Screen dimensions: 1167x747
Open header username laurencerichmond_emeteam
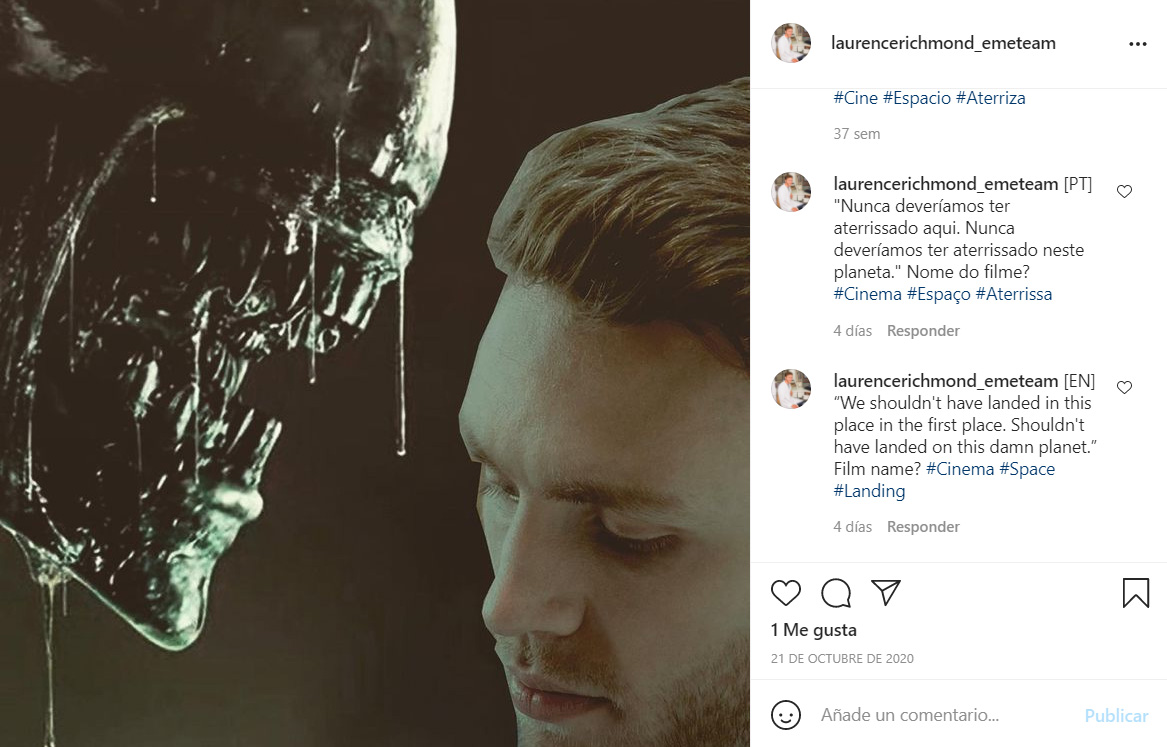click(943, 43)
